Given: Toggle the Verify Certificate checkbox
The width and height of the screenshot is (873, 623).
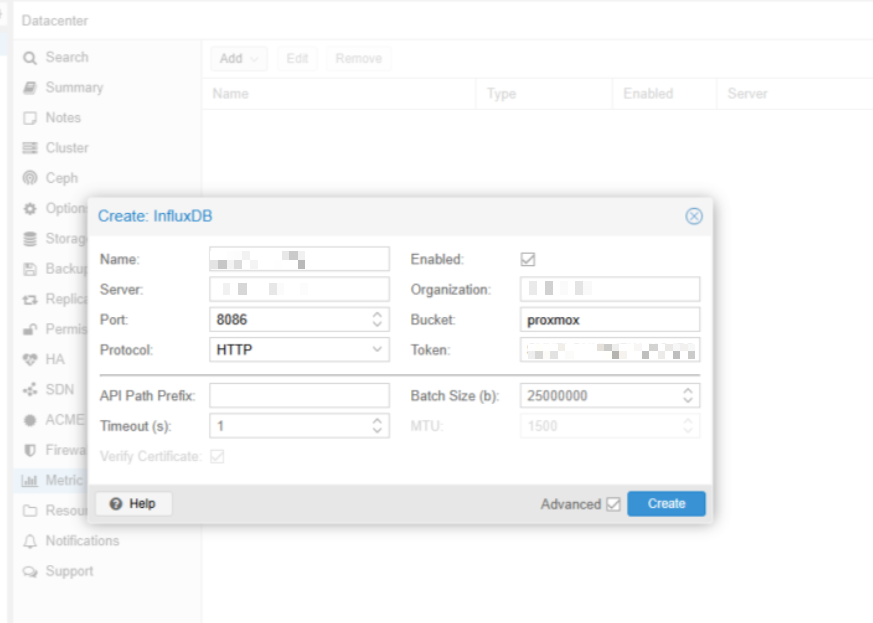Looking at the screenshot, I should pos(217,457).
